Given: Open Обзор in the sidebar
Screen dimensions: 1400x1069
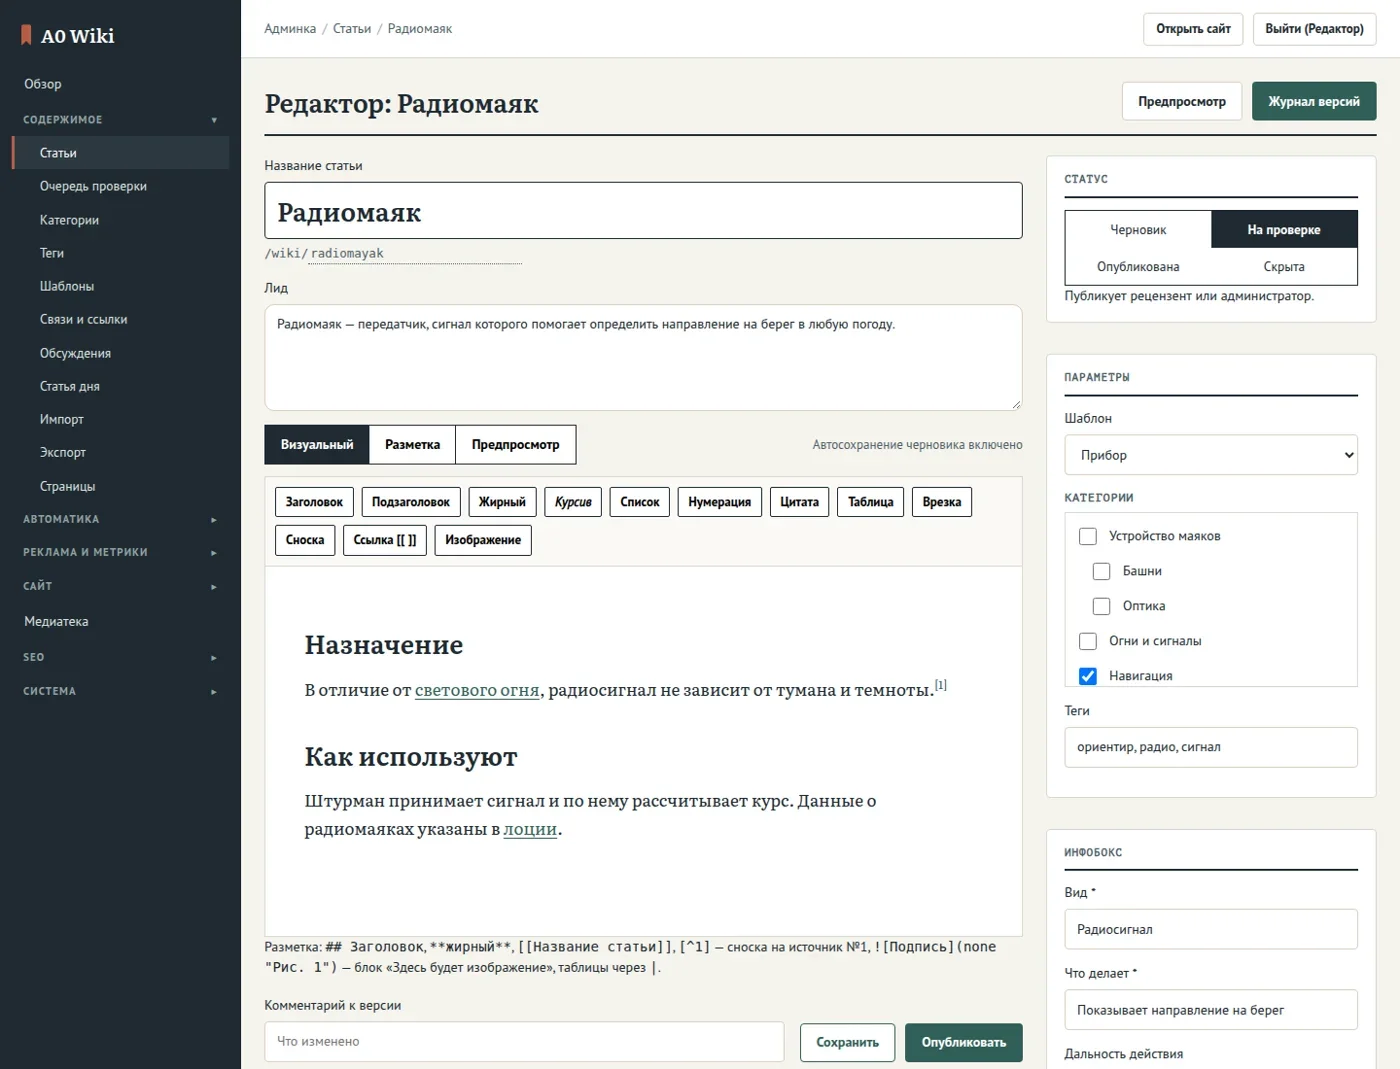Looking at the screenshot, I should click(120, 84).
